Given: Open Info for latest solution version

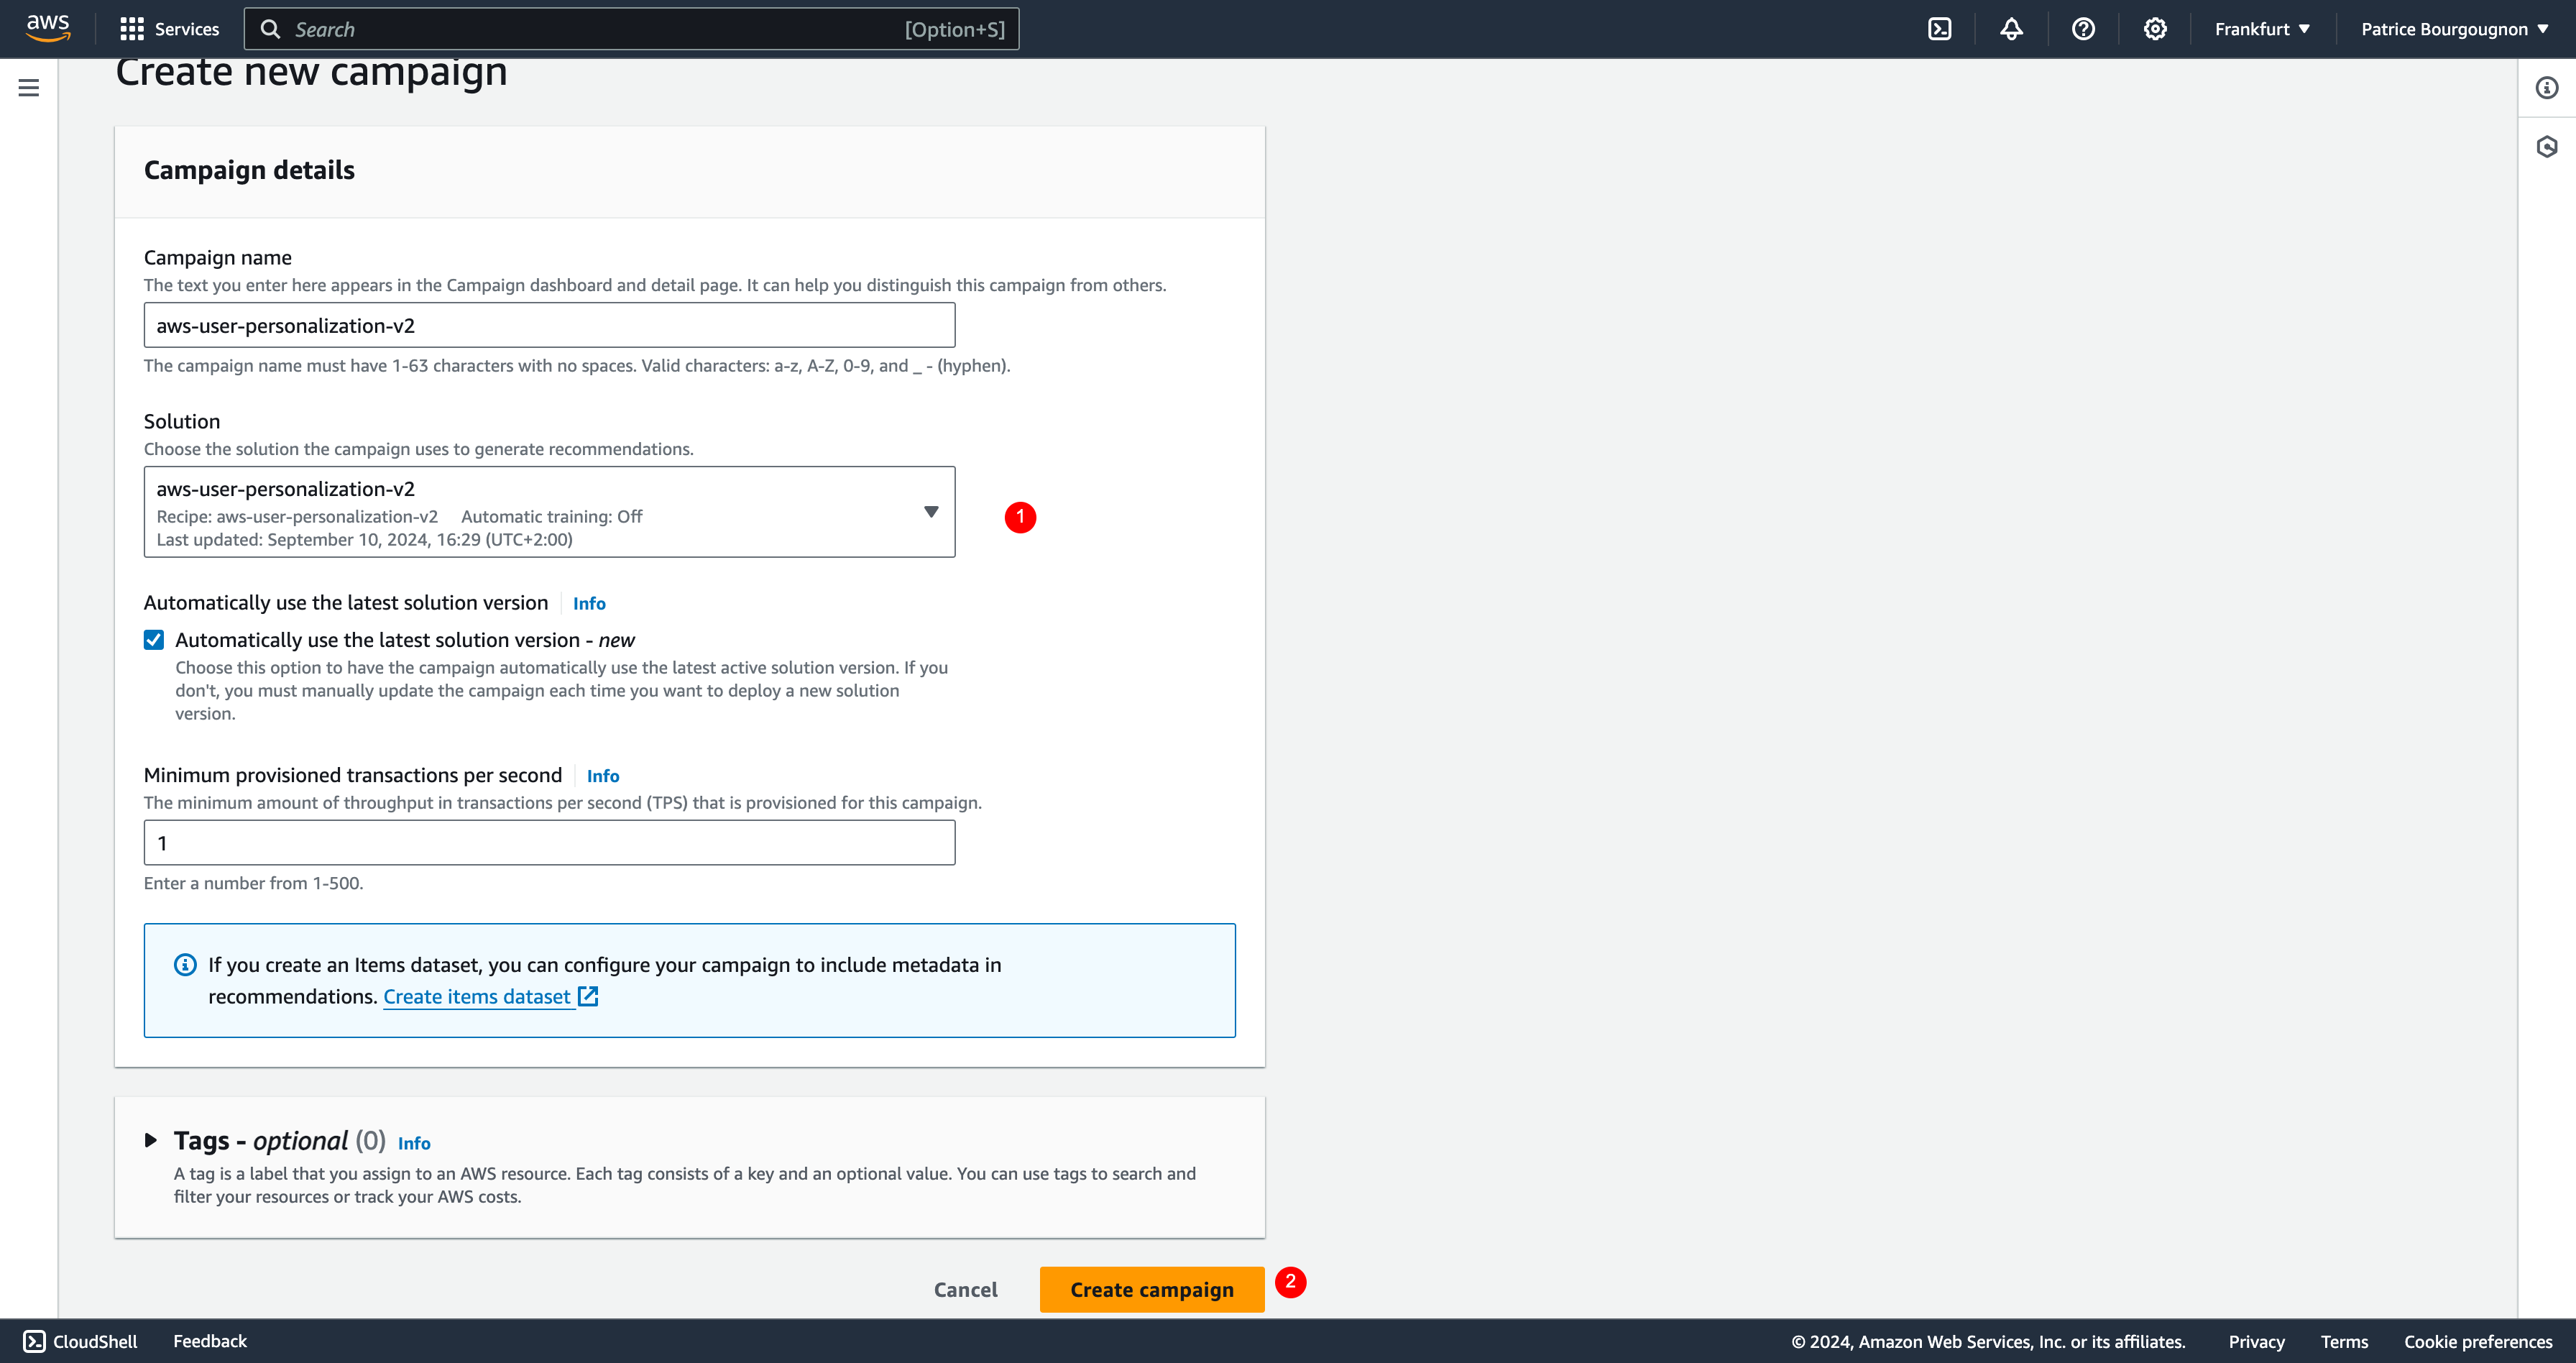Looking at the screenshot, I should [x=589, y=603].
